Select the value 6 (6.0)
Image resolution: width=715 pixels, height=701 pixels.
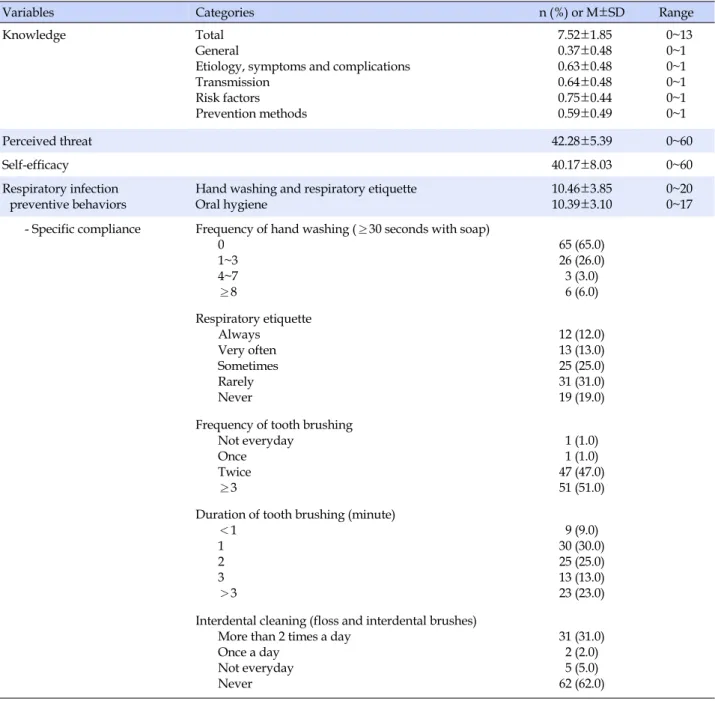click(x=581, y=292)
